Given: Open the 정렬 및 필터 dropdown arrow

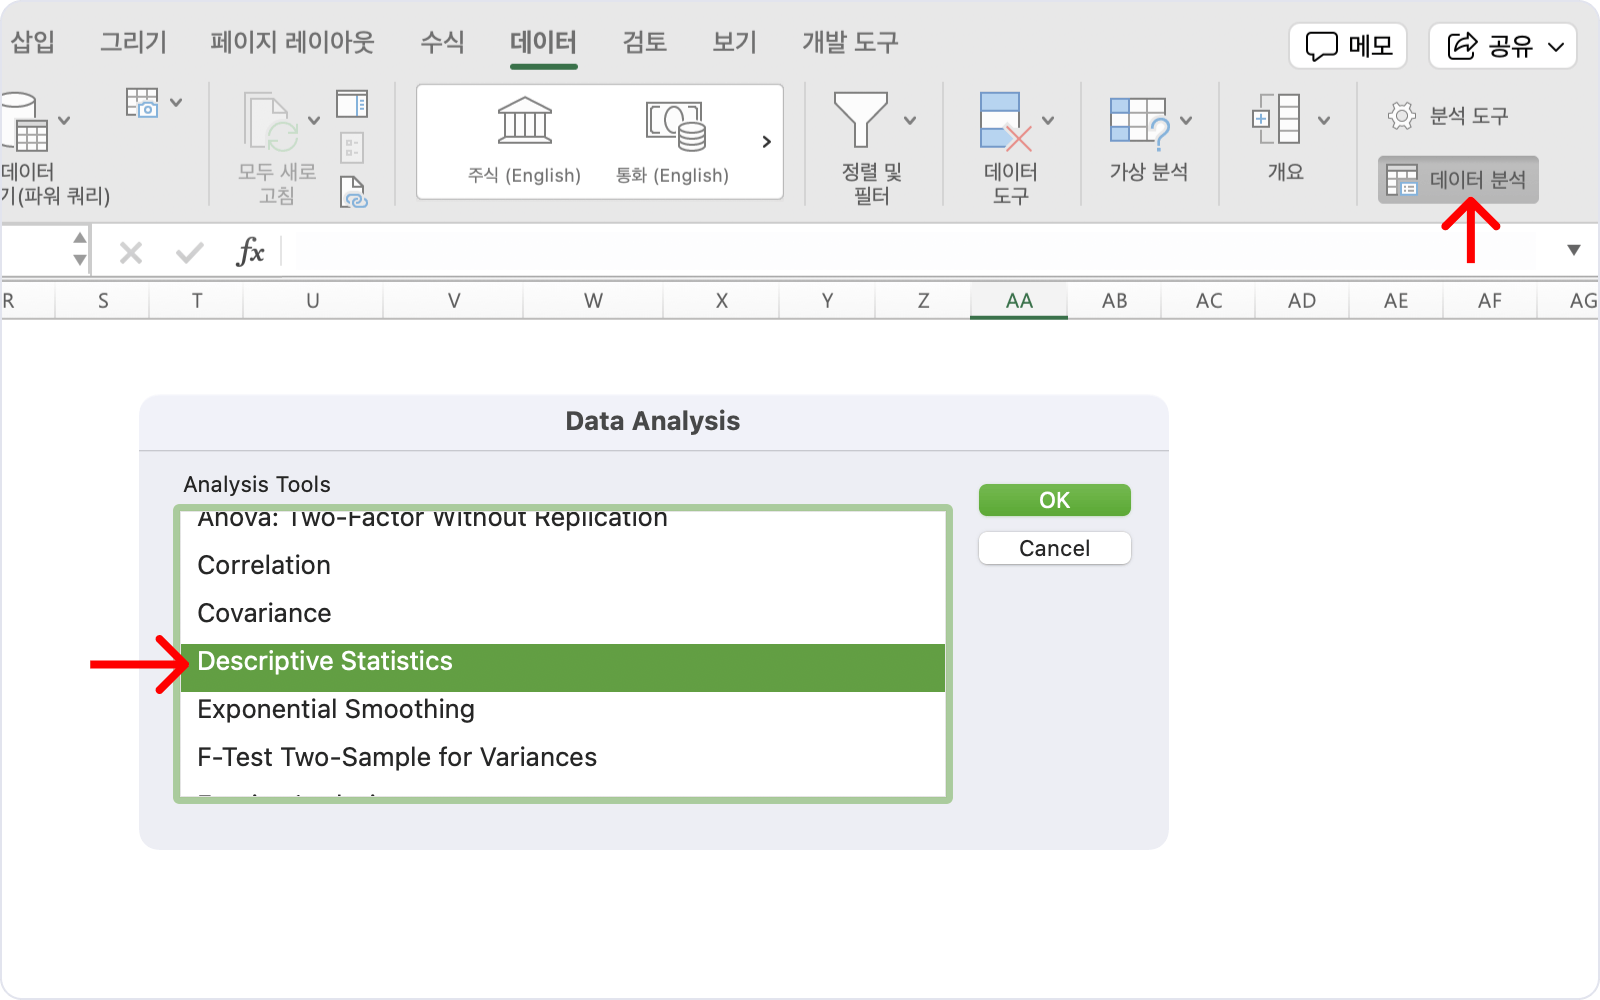Looking at the screenshot, I should 910,121.
